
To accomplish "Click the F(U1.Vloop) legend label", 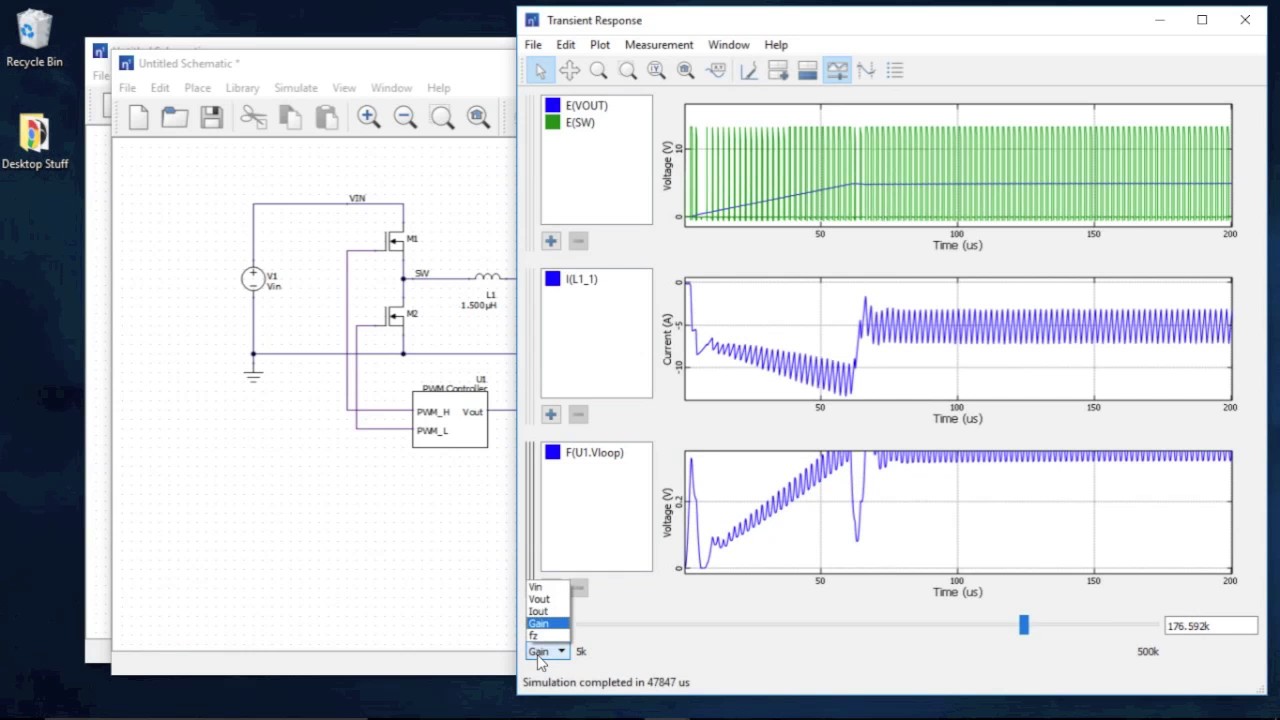I will coord(594,453).
